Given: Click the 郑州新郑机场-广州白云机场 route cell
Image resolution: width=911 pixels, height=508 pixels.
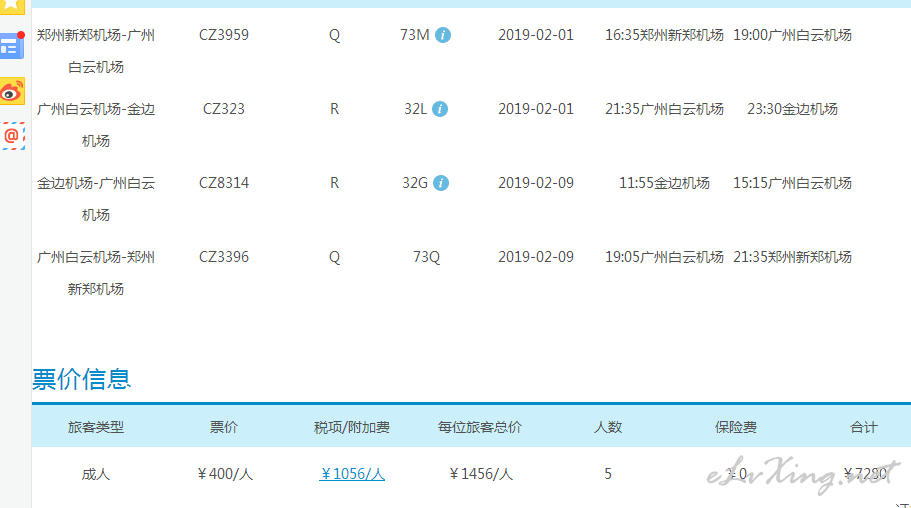Looking at the screenshot, I should pos(96,51).
